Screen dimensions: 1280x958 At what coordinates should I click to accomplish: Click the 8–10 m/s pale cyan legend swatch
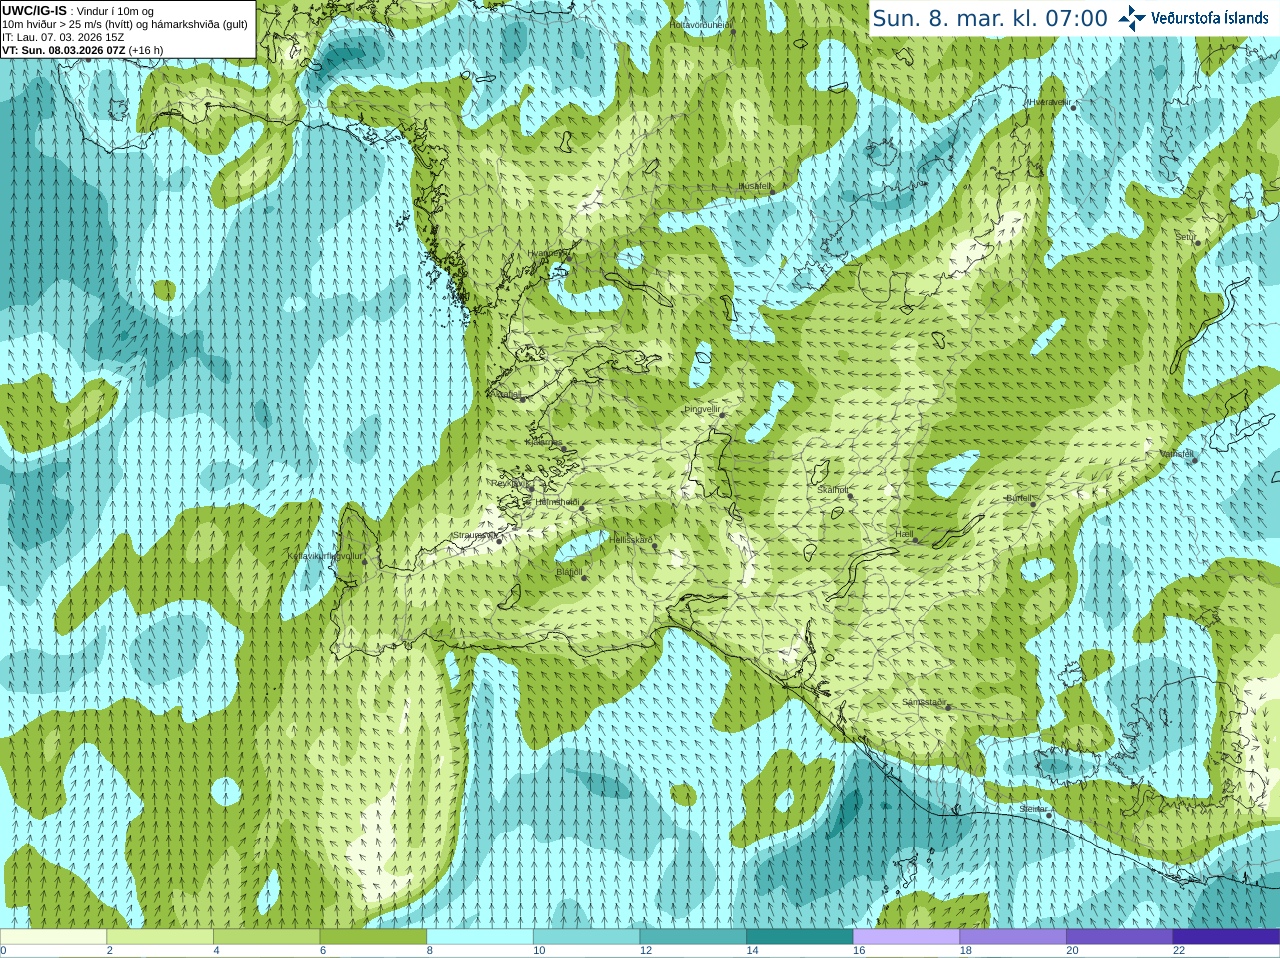pos(480,937)
